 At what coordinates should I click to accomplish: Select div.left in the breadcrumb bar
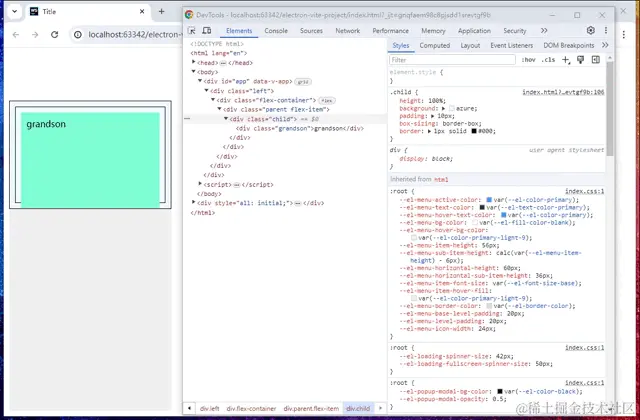tap(209, 408)
